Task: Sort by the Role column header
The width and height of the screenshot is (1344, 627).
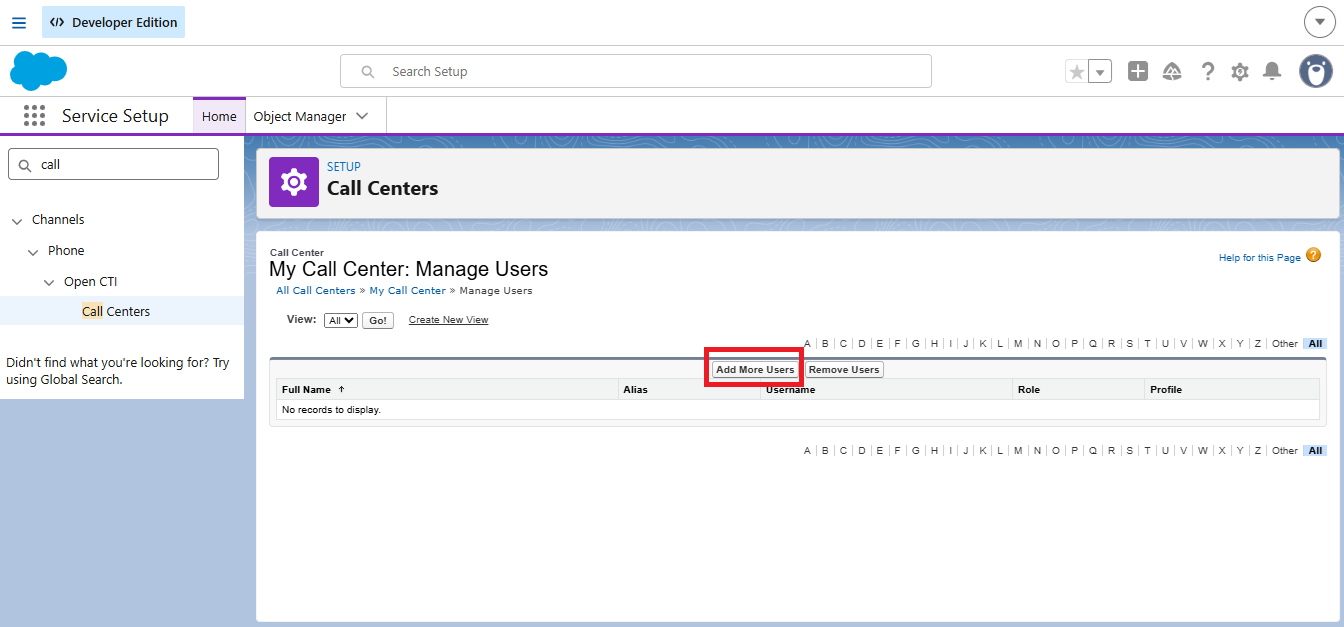Action: click(1029, 389)
